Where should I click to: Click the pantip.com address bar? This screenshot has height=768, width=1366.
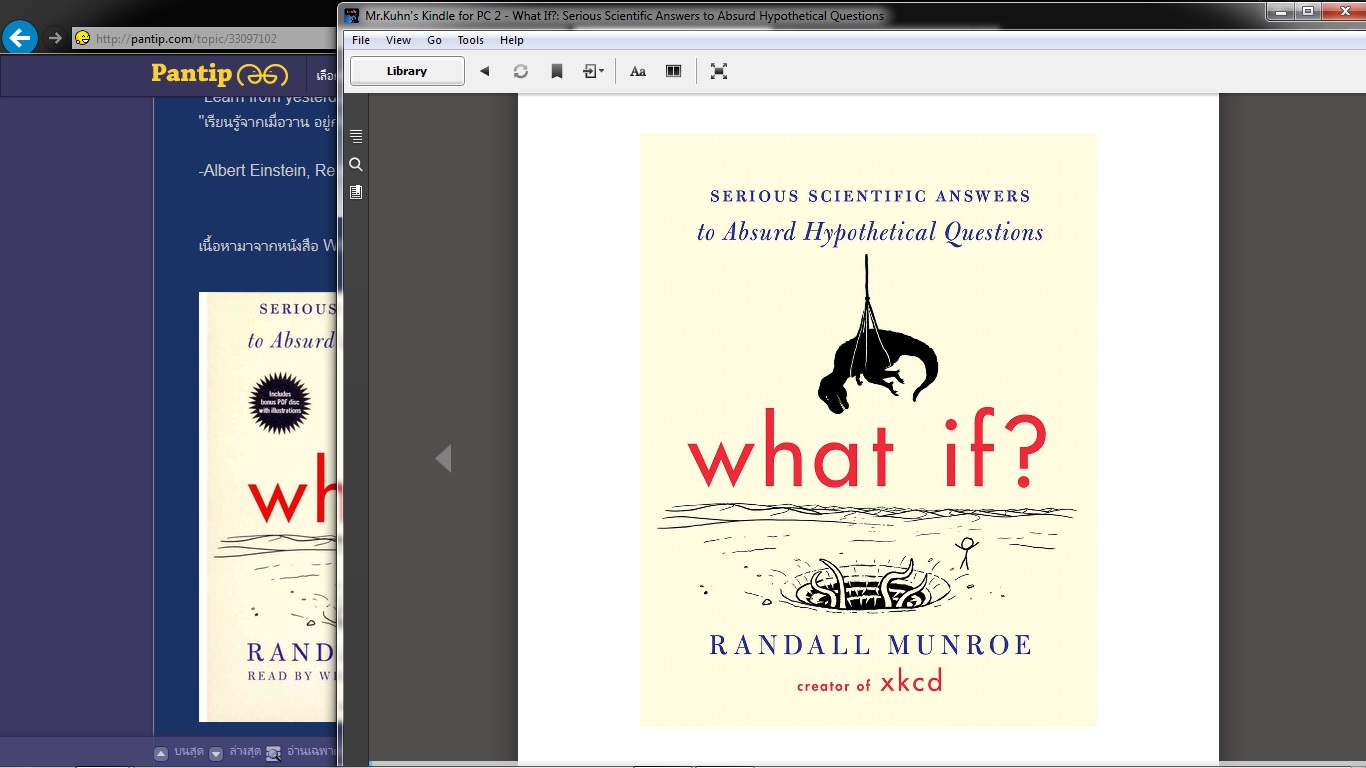pyautogui.click(x=205, y=38)
